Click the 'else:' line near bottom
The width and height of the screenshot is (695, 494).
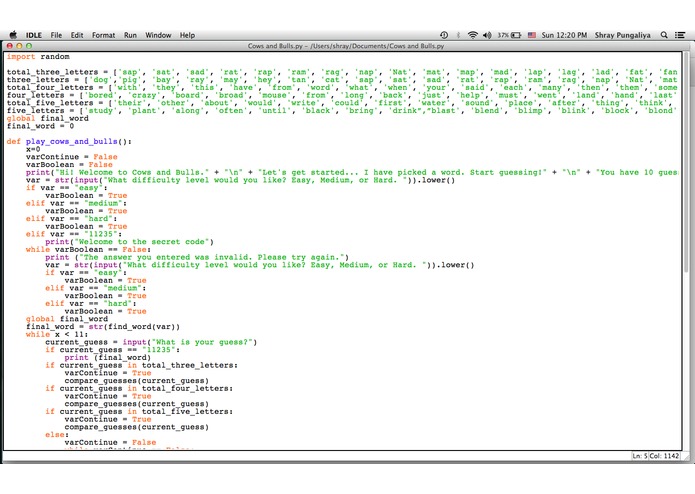pos(57,435)
